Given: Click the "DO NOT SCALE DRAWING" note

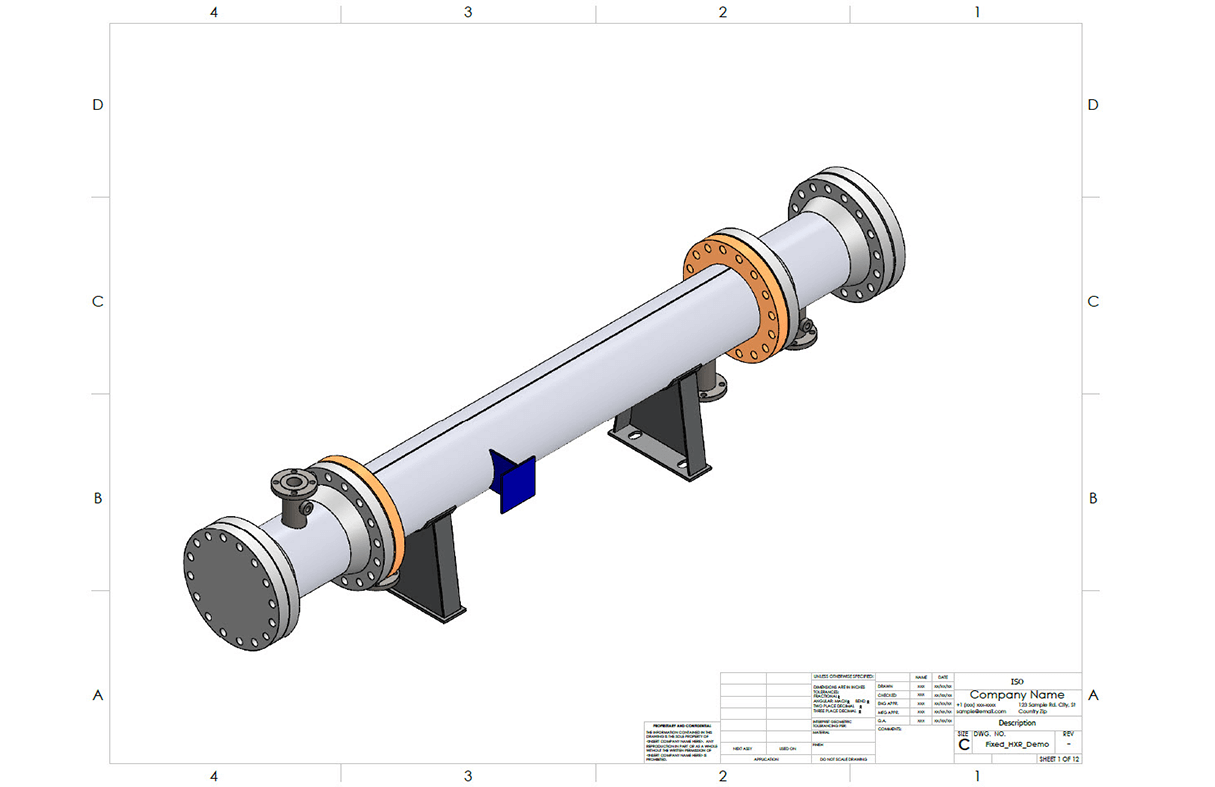Looking at the screenshot, I should click(x=843, y=759).
